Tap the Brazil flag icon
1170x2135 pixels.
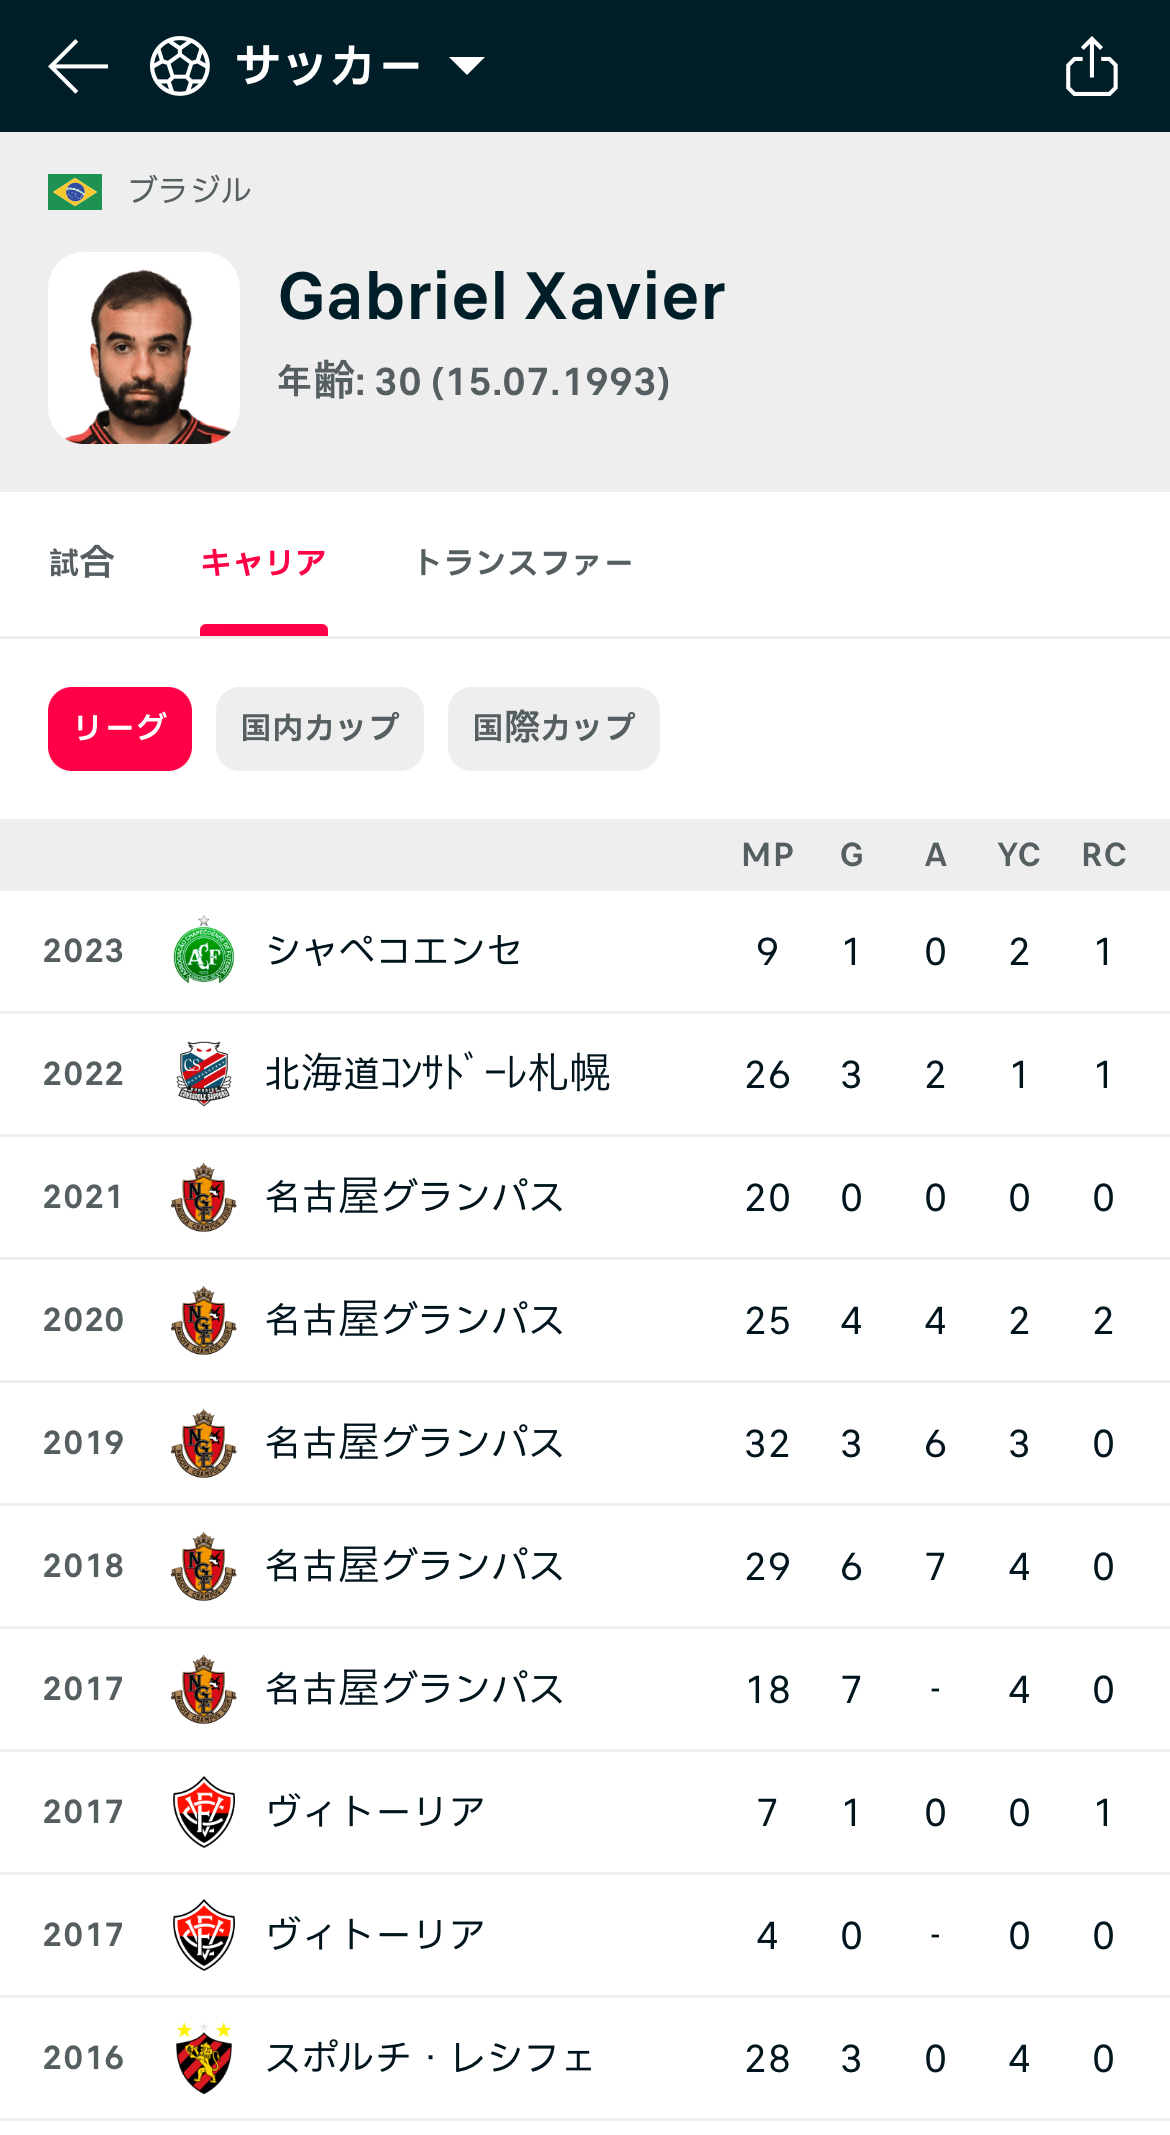coord(75,191)
